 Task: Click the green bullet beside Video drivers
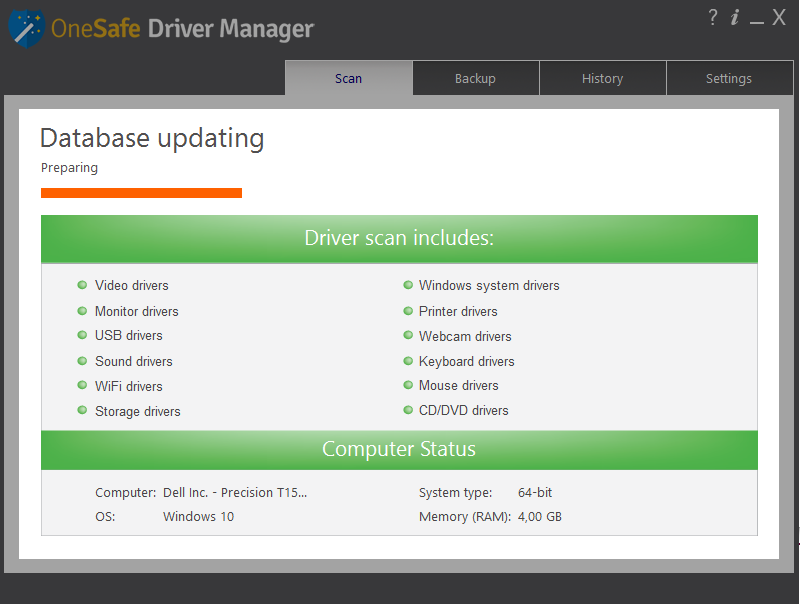tap(82, 285)
